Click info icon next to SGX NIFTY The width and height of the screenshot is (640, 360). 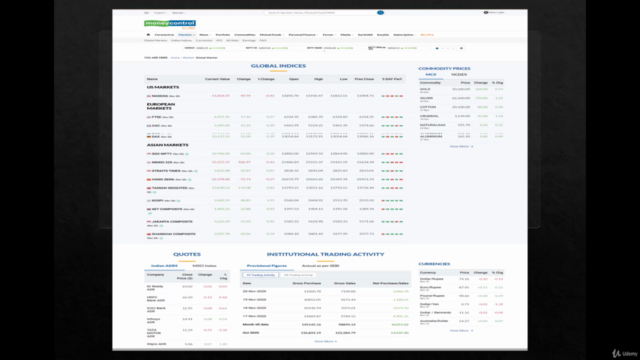click(187, 154)
